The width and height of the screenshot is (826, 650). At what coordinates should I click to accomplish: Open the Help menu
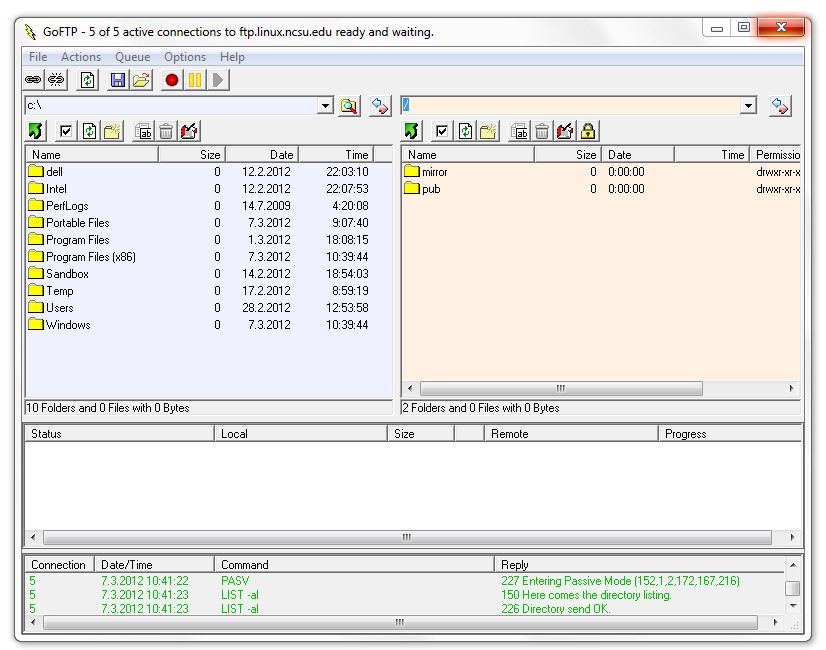pyautogui.click(x=232, y=57)
